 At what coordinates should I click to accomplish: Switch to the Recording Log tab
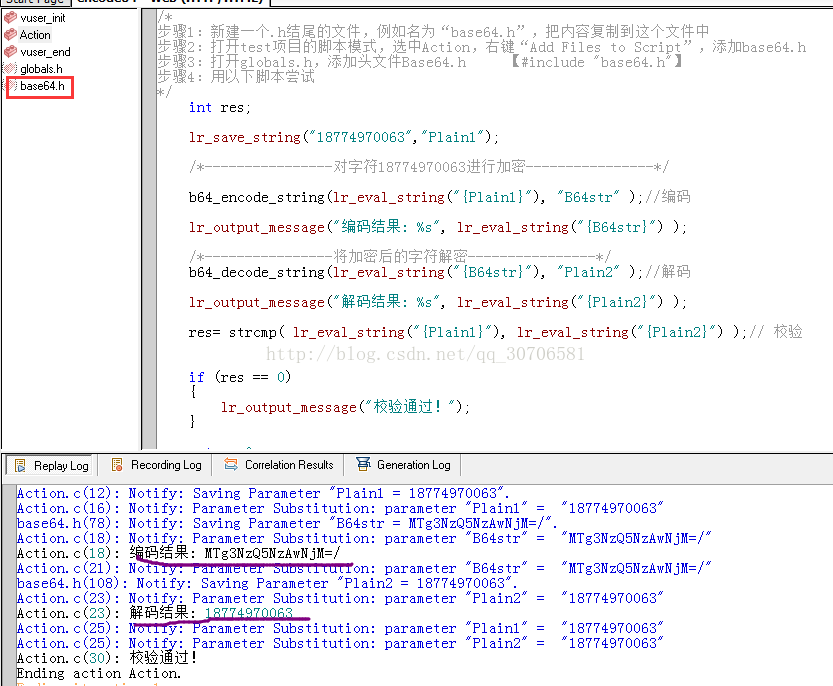pyautogui.click(x=156, y=465)
